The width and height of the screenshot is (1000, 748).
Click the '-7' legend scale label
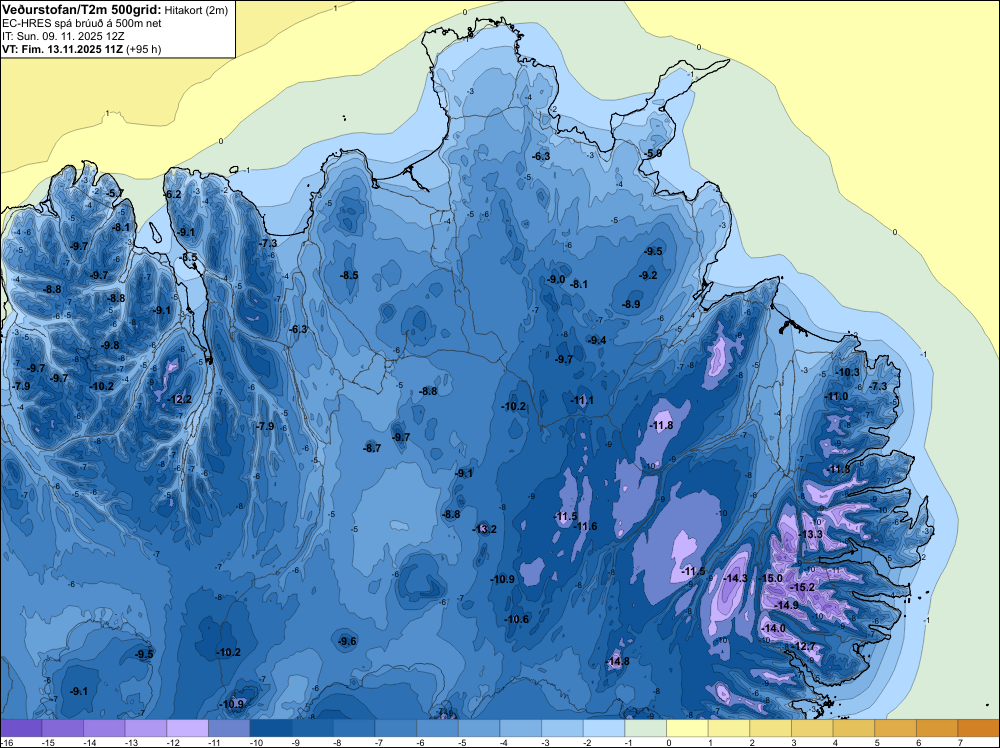click(381, 743)
